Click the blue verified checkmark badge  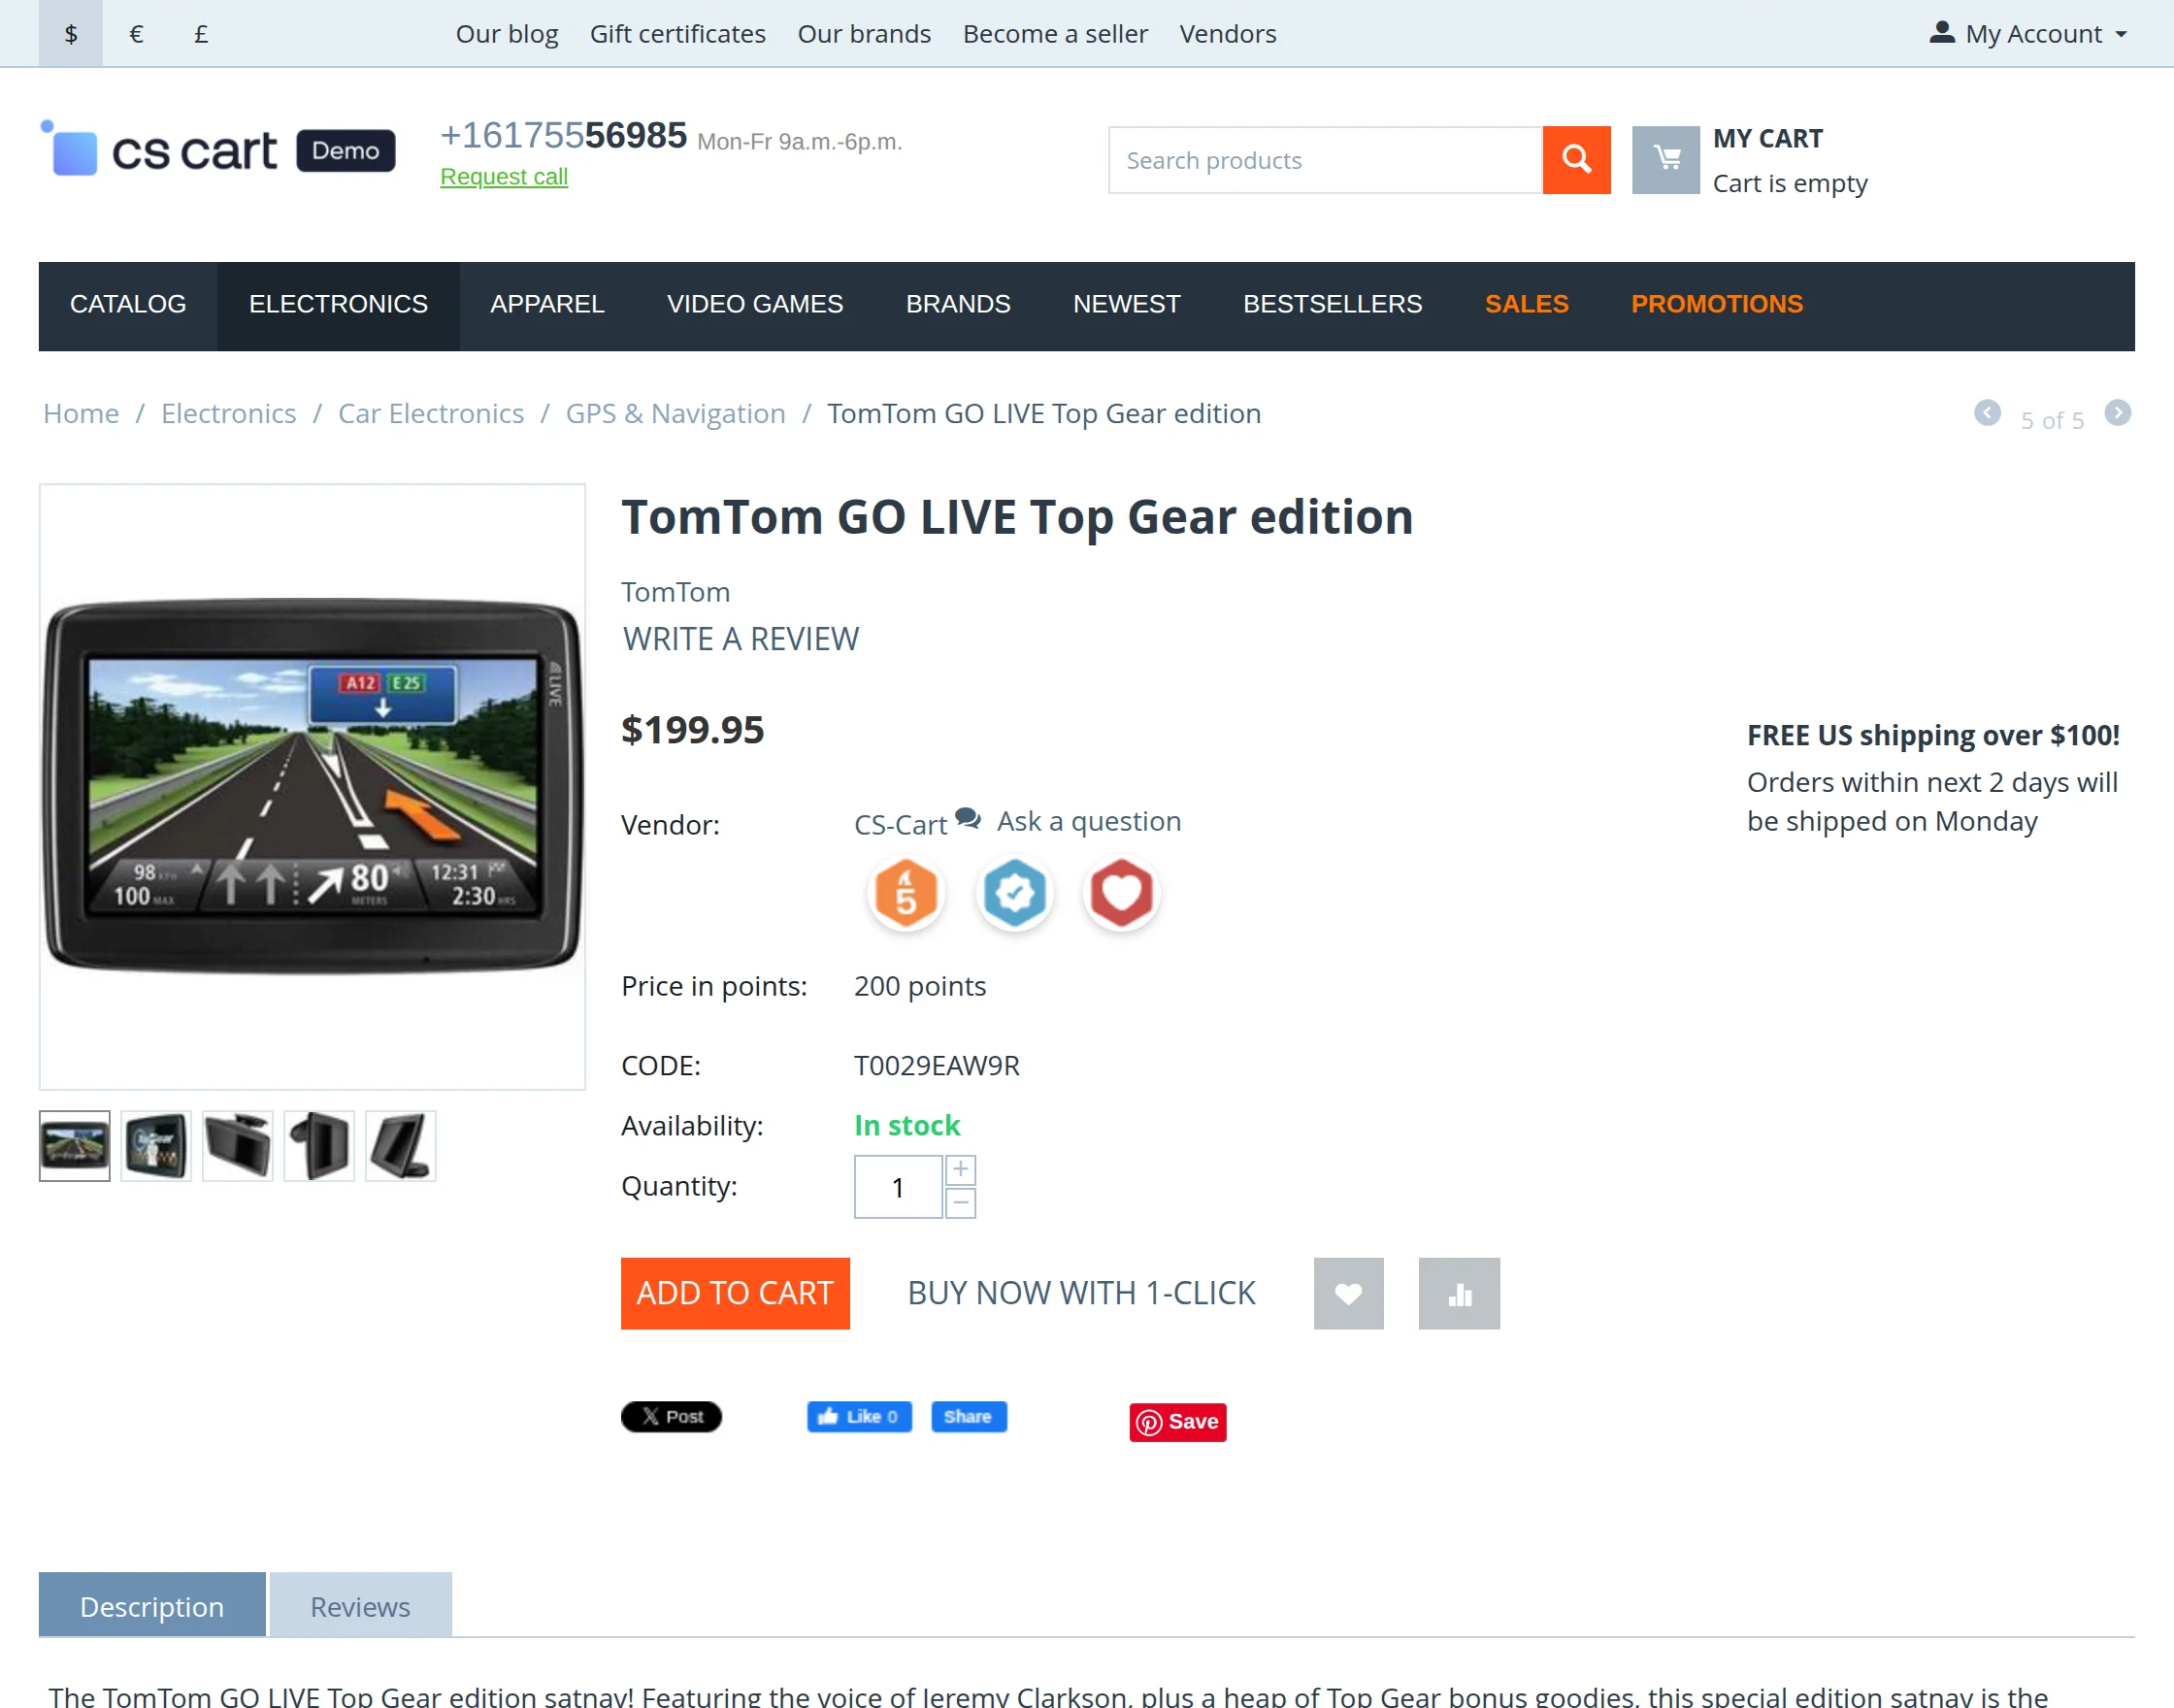coord(1014,893)
